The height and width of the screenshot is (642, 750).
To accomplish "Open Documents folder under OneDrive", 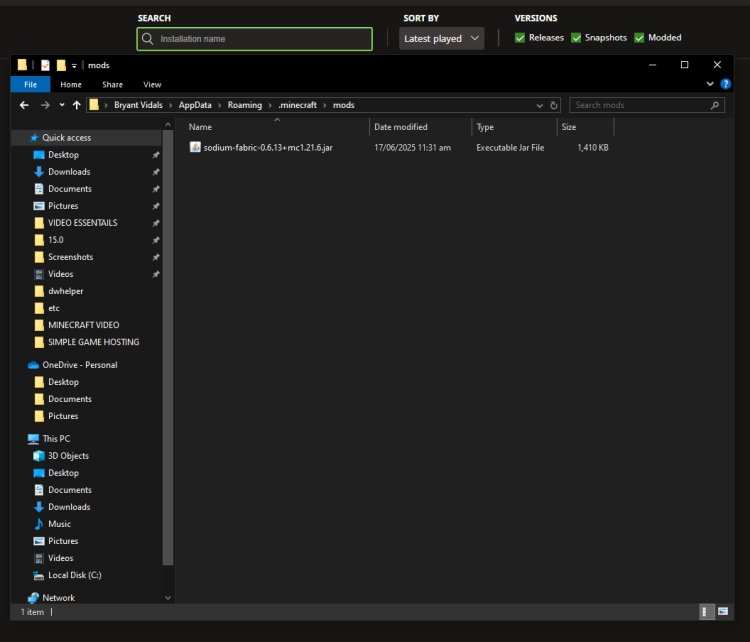I will tap(70, 399).
